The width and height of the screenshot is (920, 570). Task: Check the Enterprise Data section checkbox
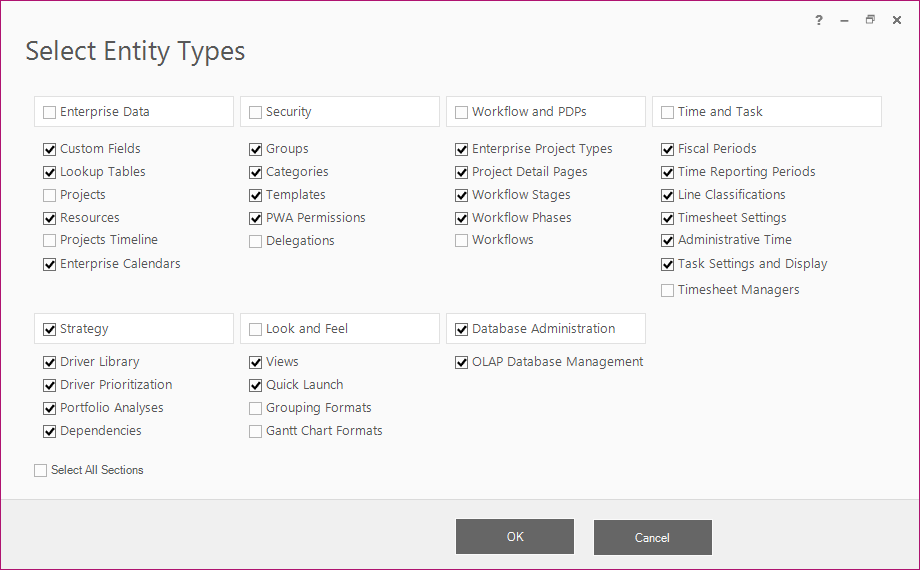tap(50, 112)
